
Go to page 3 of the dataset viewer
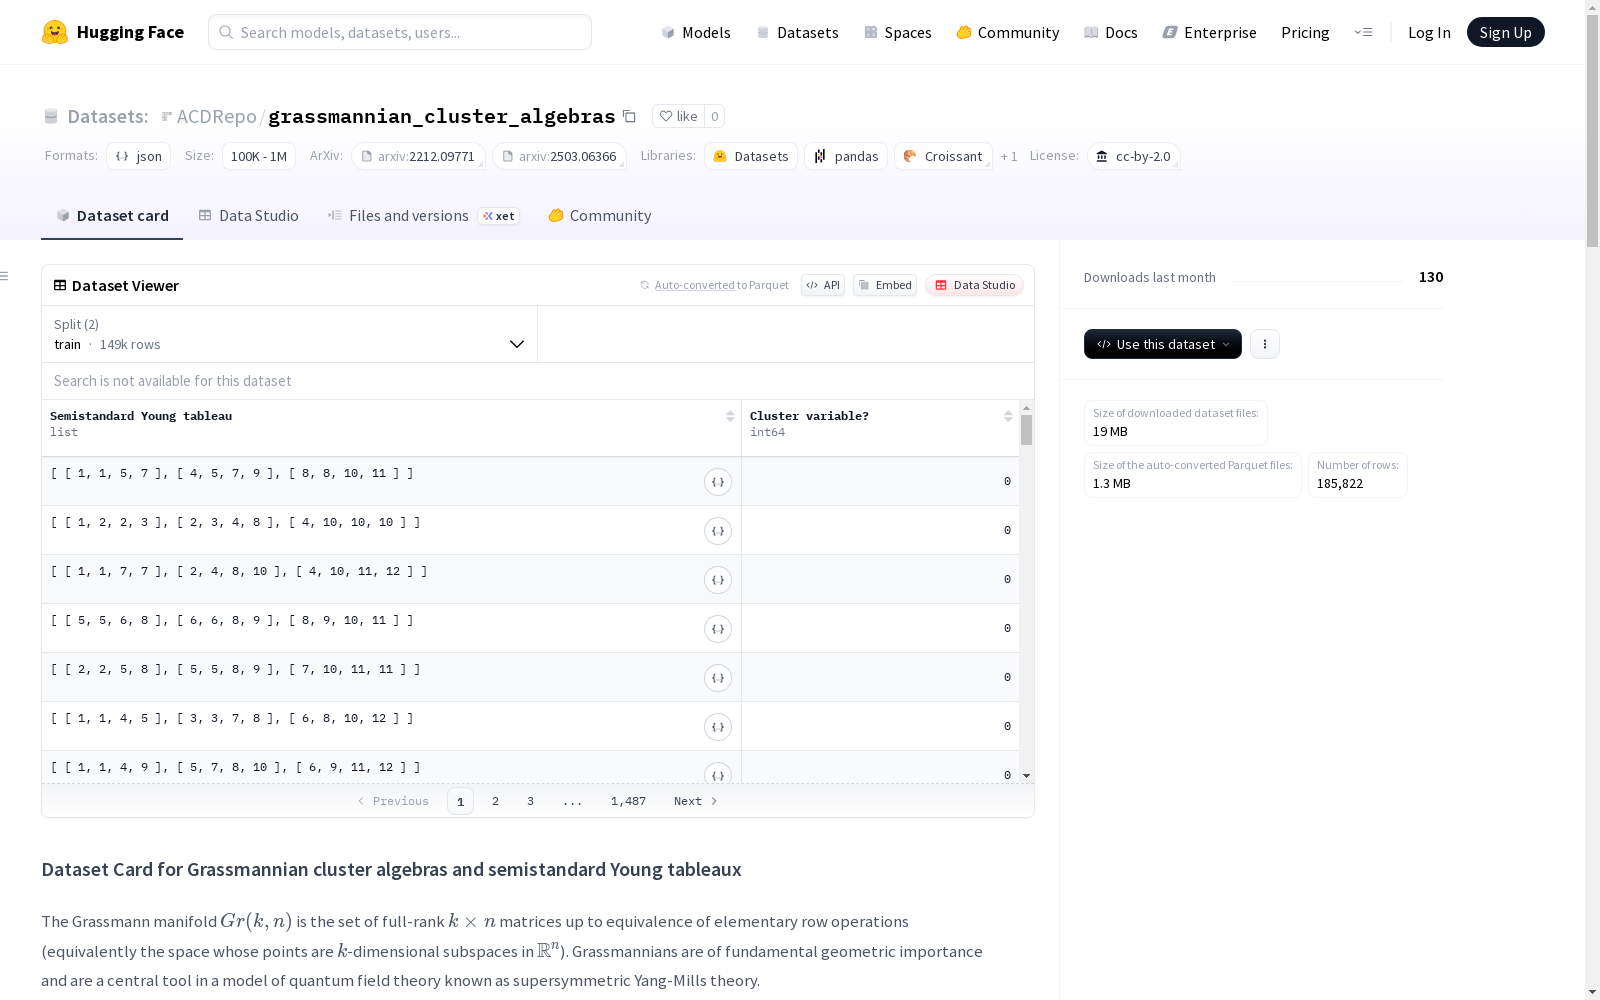point(530,801)
